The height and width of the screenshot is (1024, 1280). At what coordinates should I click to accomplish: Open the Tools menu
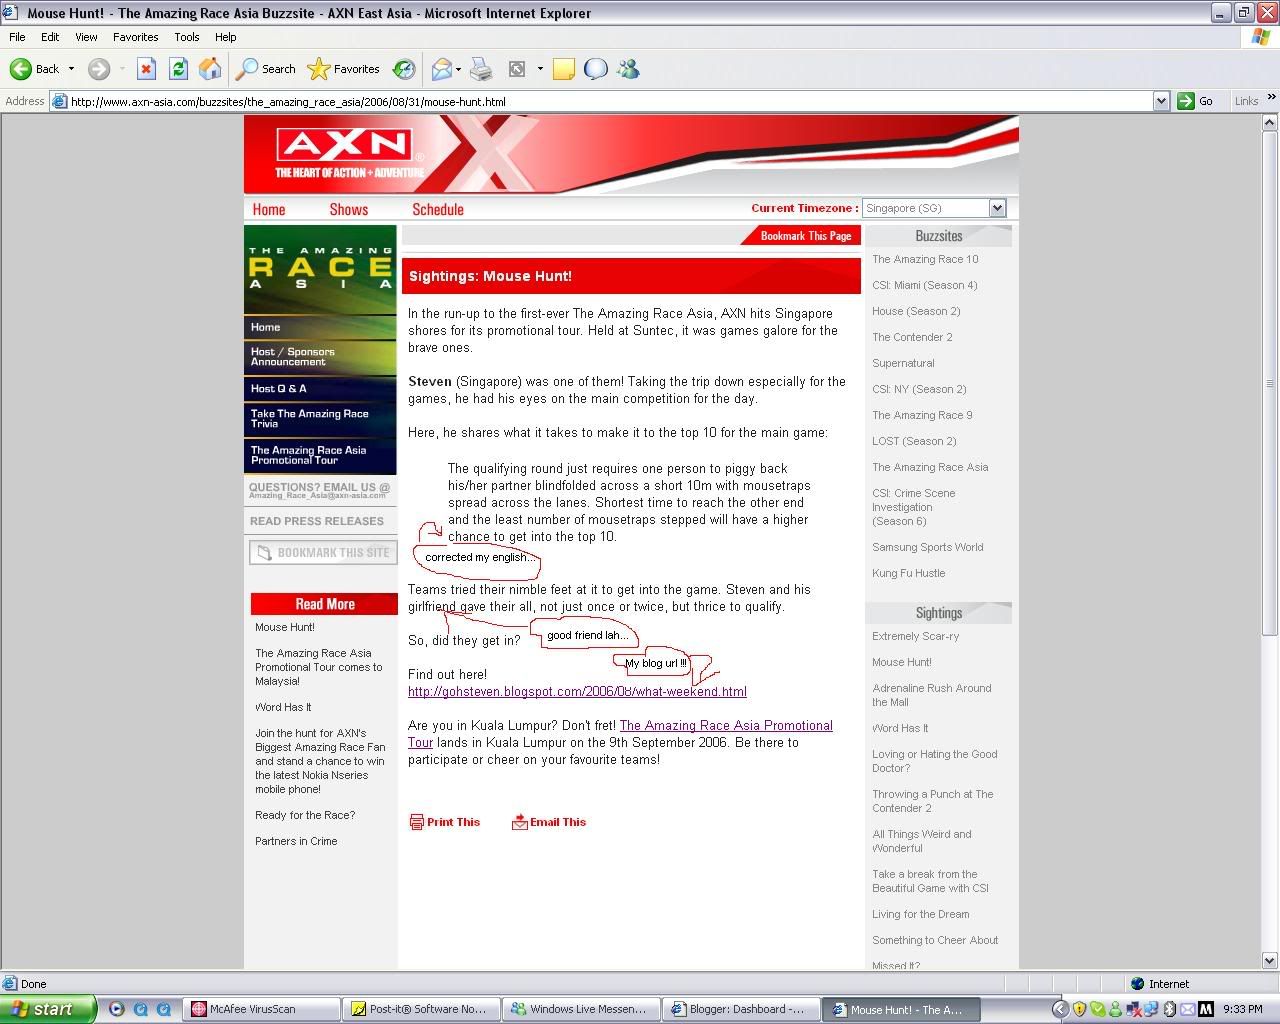(187, 37)
